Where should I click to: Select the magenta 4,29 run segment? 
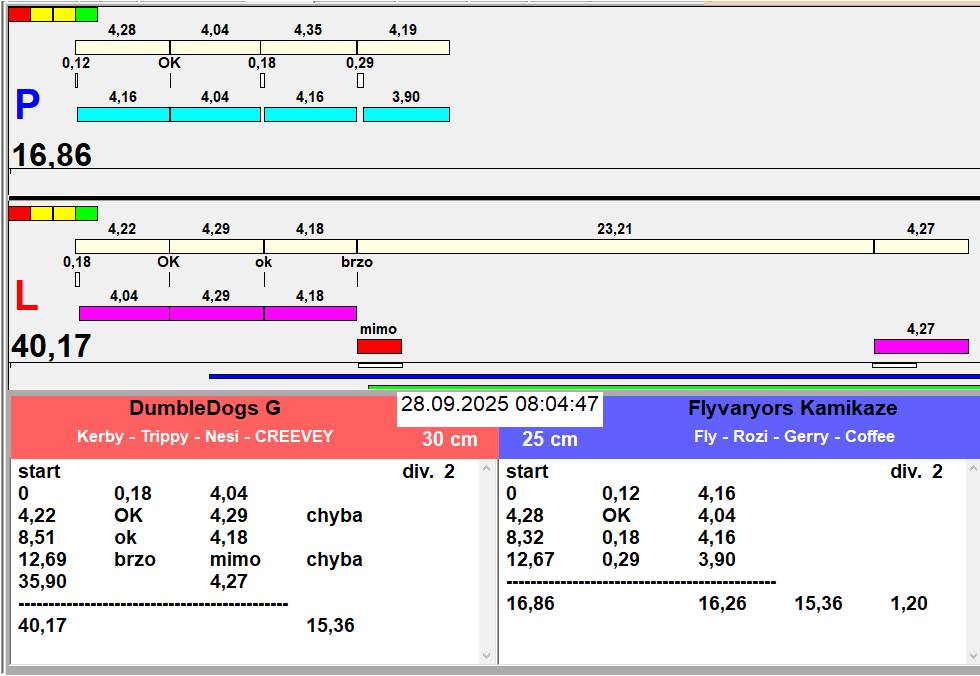click(x=216, y=313)
